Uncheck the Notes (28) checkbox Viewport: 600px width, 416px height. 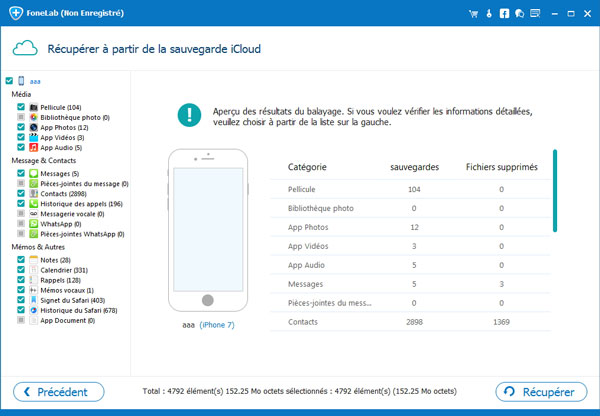[x=21, y=259]
